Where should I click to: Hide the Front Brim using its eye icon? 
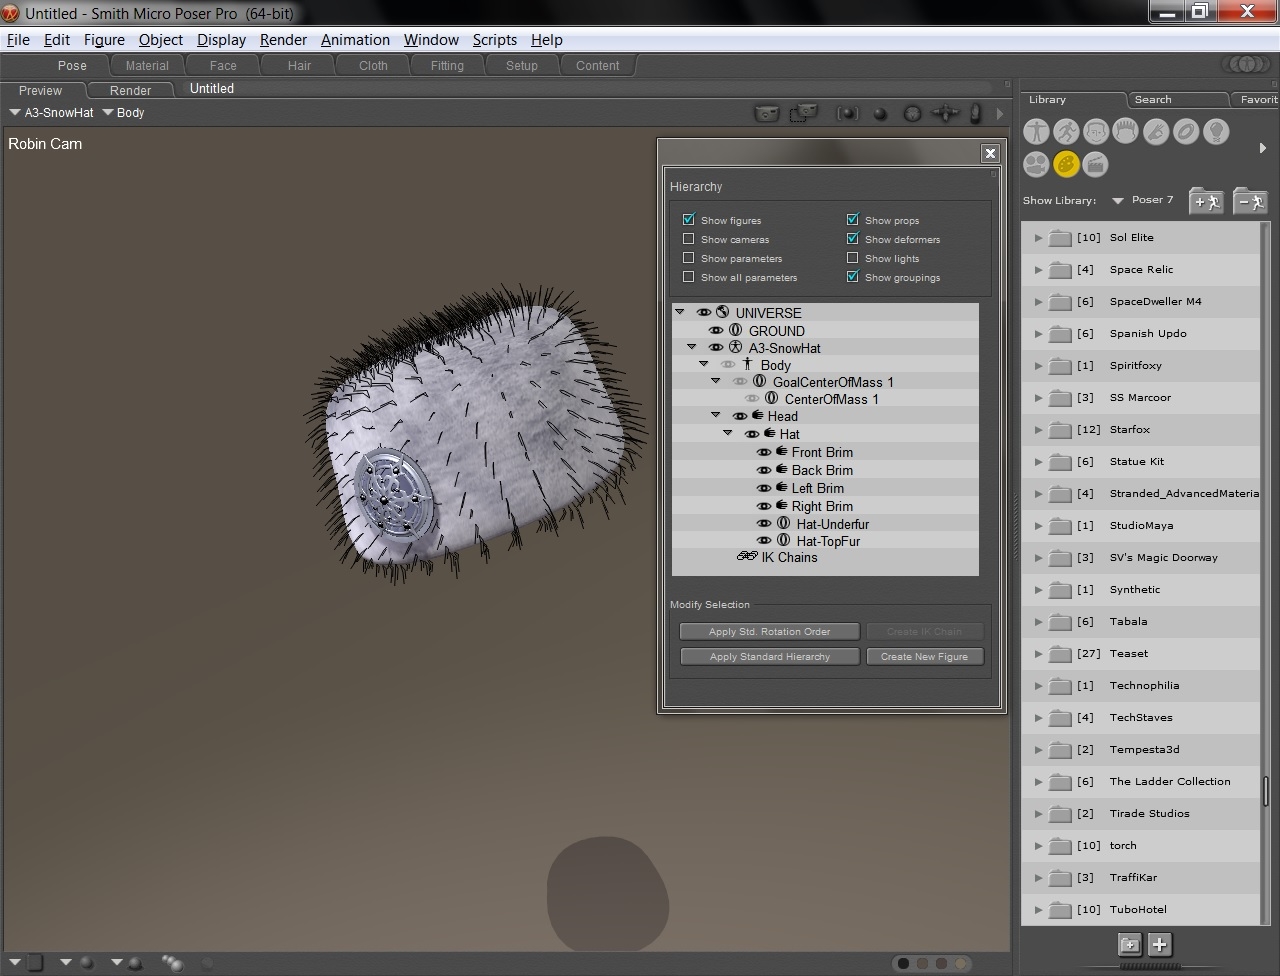[x=764, y=453]
